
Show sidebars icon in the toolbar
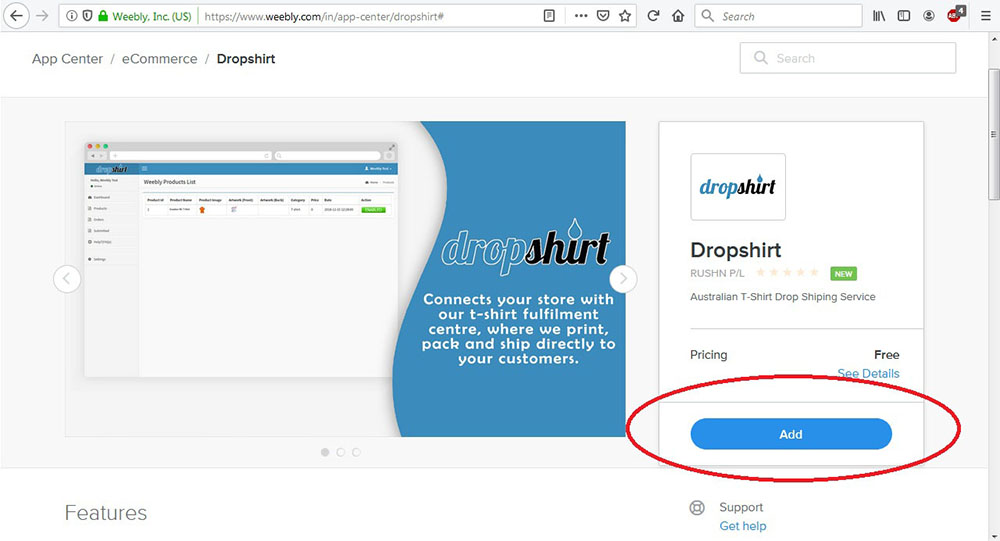click(x=904, y=16)
